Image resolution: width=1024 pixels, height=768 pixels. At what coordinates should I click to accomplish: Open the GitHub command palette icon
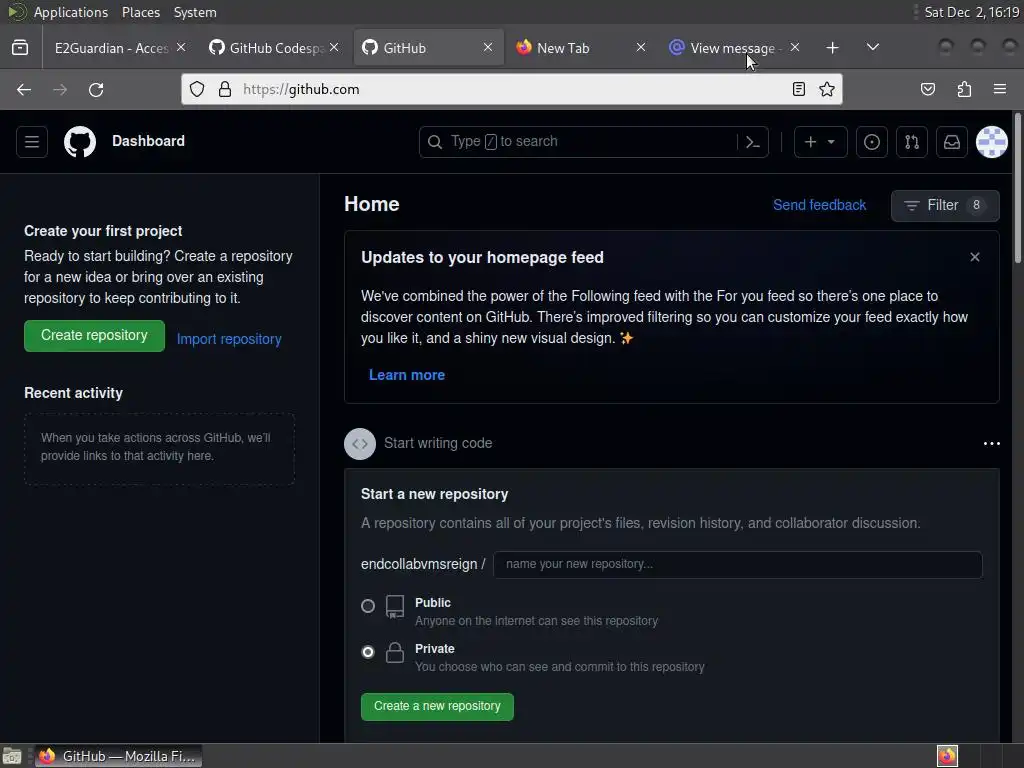pyautogui.click(x=752, y=142)
